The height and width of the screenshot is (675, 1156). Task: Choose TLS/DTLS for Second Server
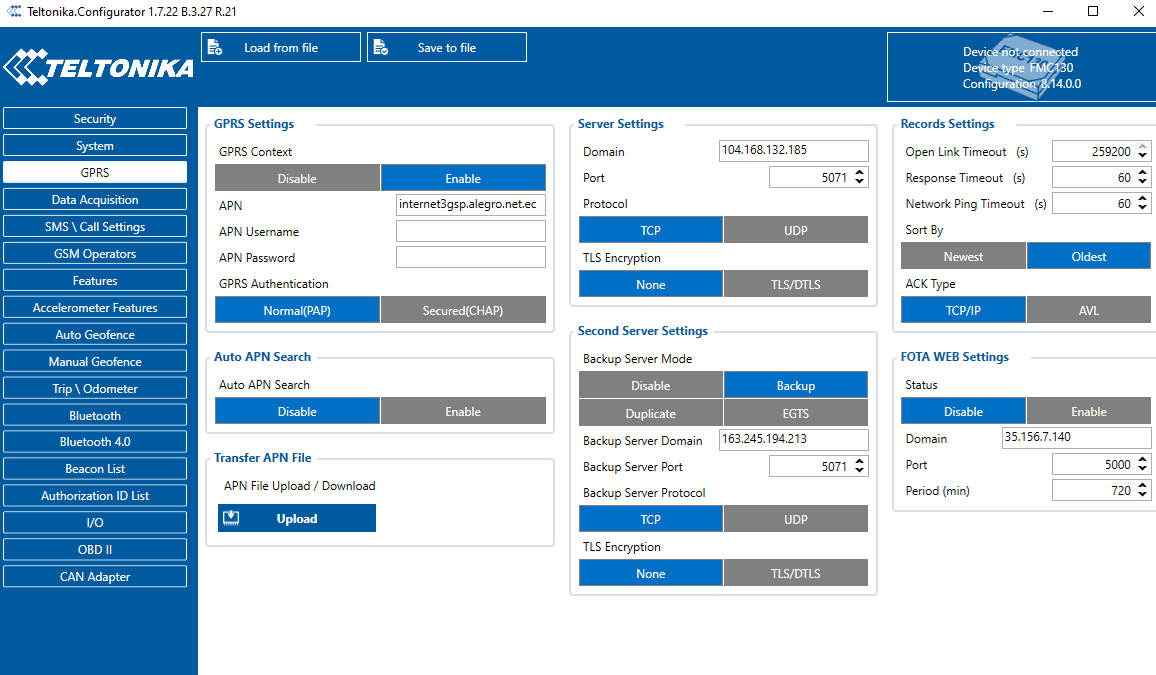pyautogui.click(x=795, y=573)
